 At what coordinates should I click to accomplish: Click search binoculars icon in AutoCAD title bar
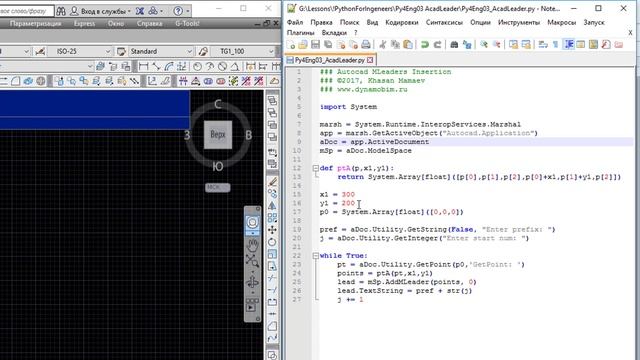(x=61, y=11)
